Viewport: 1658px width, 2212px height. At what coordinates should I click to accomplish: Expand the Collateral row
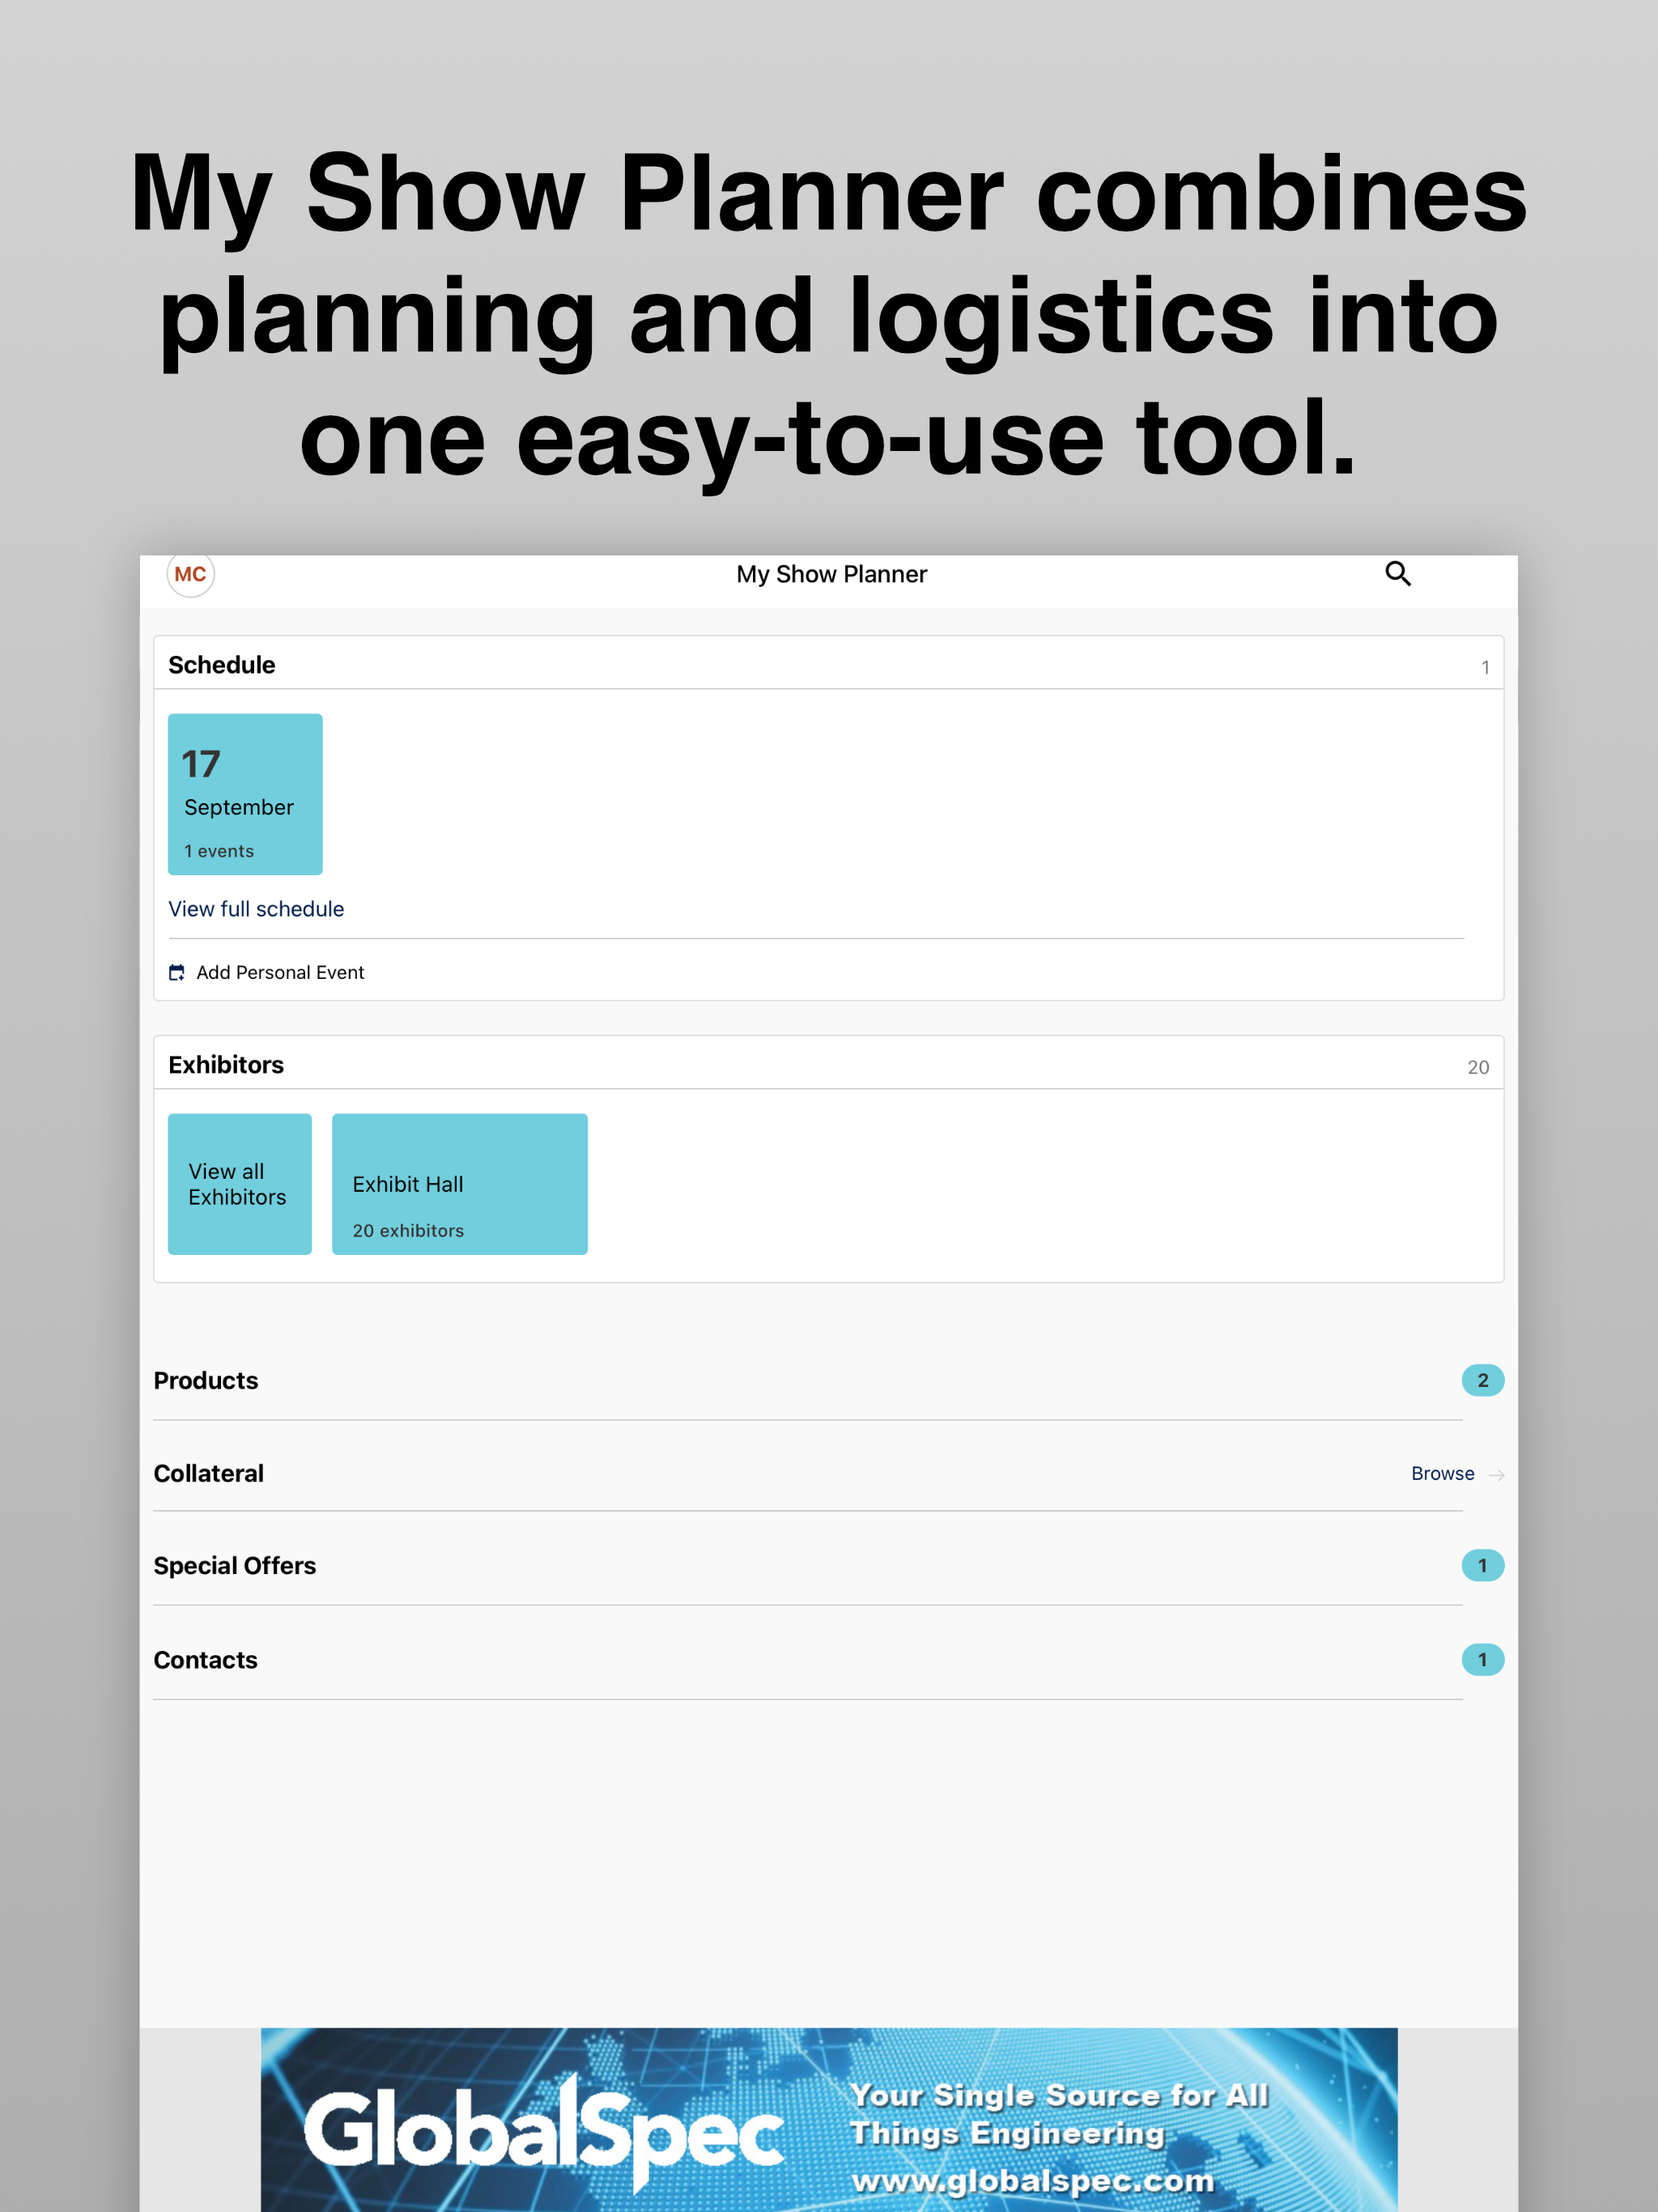(x=828, y=1473)
